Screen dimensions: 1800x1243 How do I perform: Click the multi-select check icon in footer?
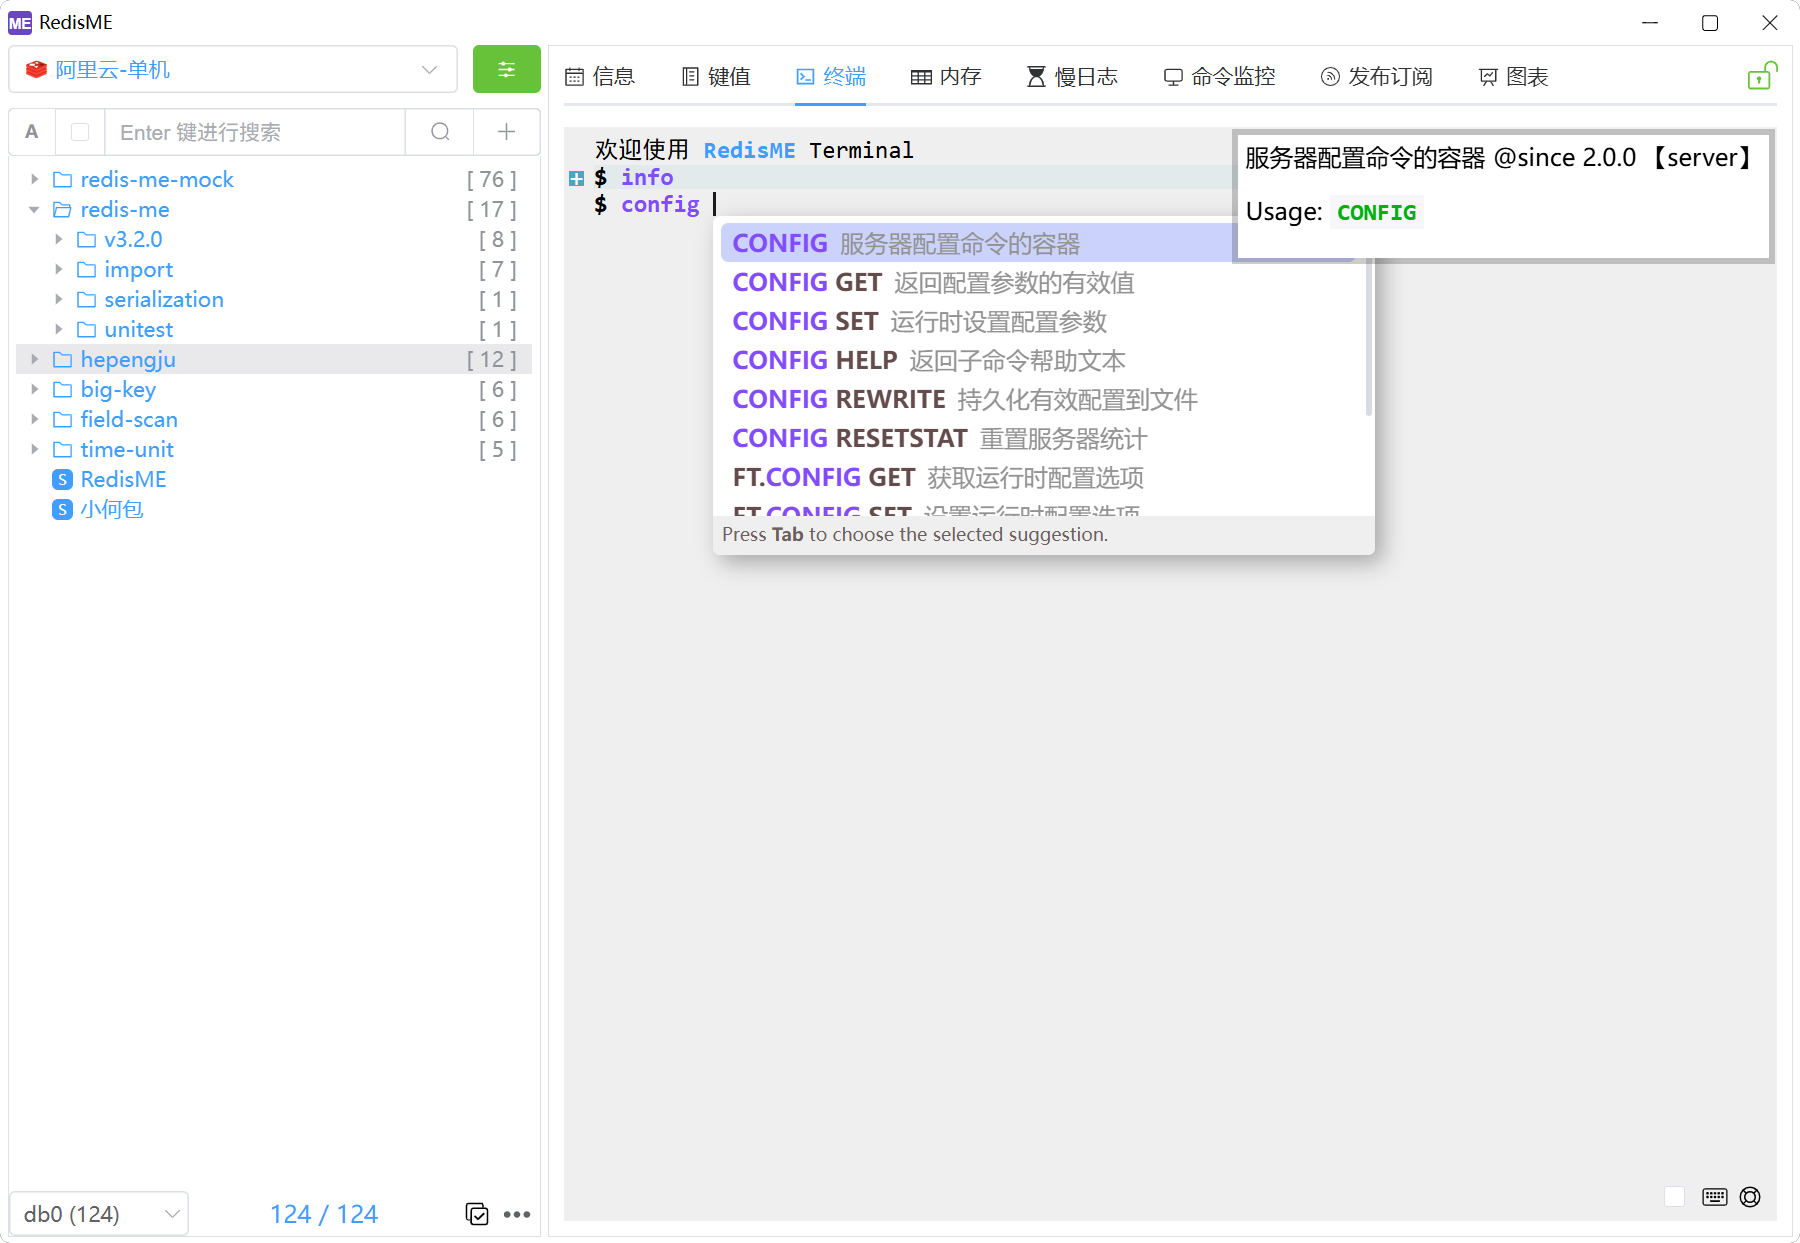point(477,1214)
